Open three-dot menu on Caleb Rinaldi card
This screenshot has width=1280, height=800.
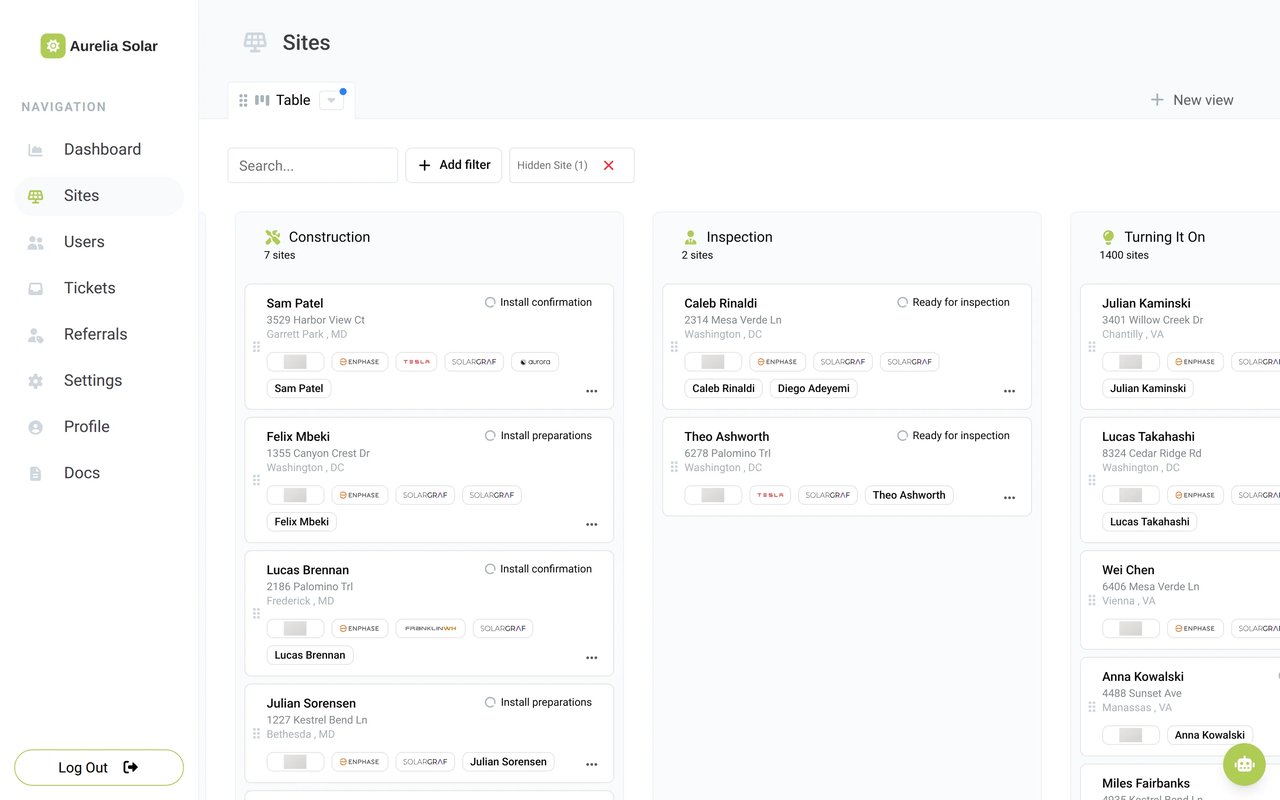(1010, 391)
